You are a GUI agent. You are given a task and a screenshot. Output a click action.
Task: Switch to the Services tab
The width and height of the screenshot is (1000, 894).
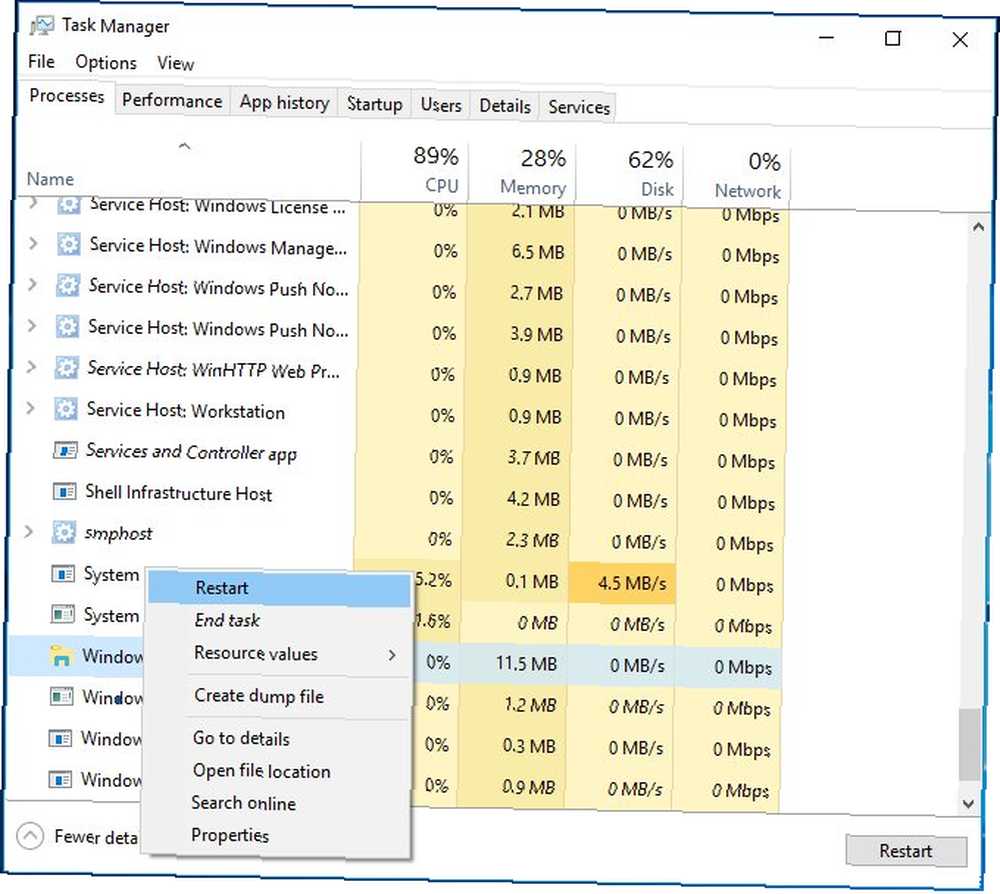(x=579, y=107)
